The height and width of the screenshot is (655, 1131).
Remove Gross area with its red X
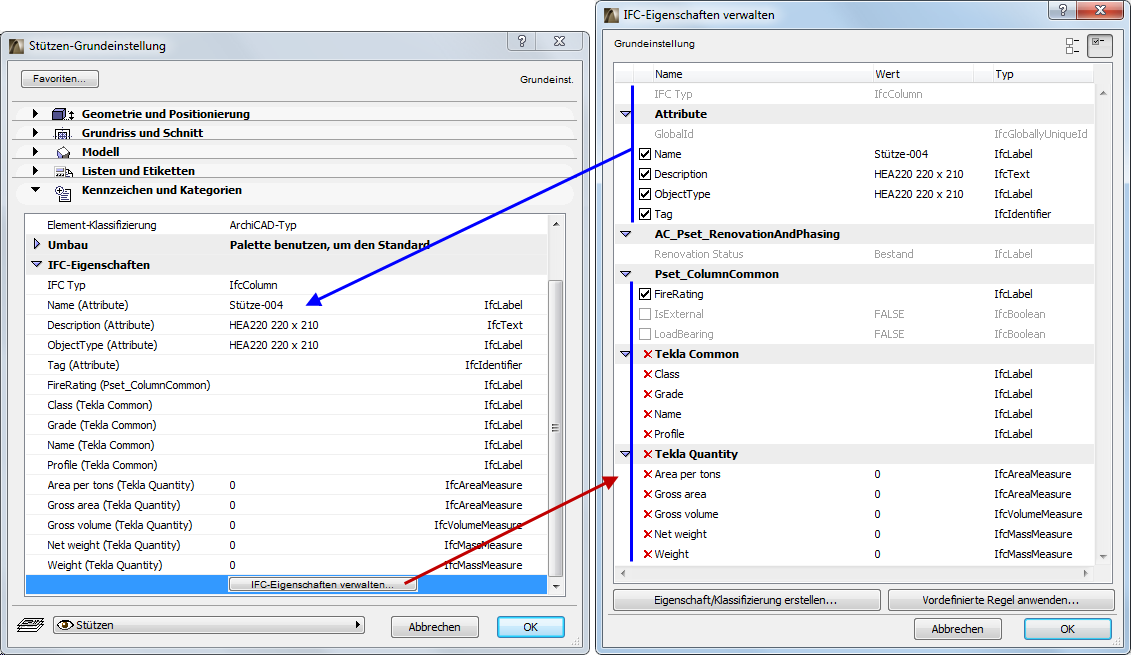tap(648, 494)
